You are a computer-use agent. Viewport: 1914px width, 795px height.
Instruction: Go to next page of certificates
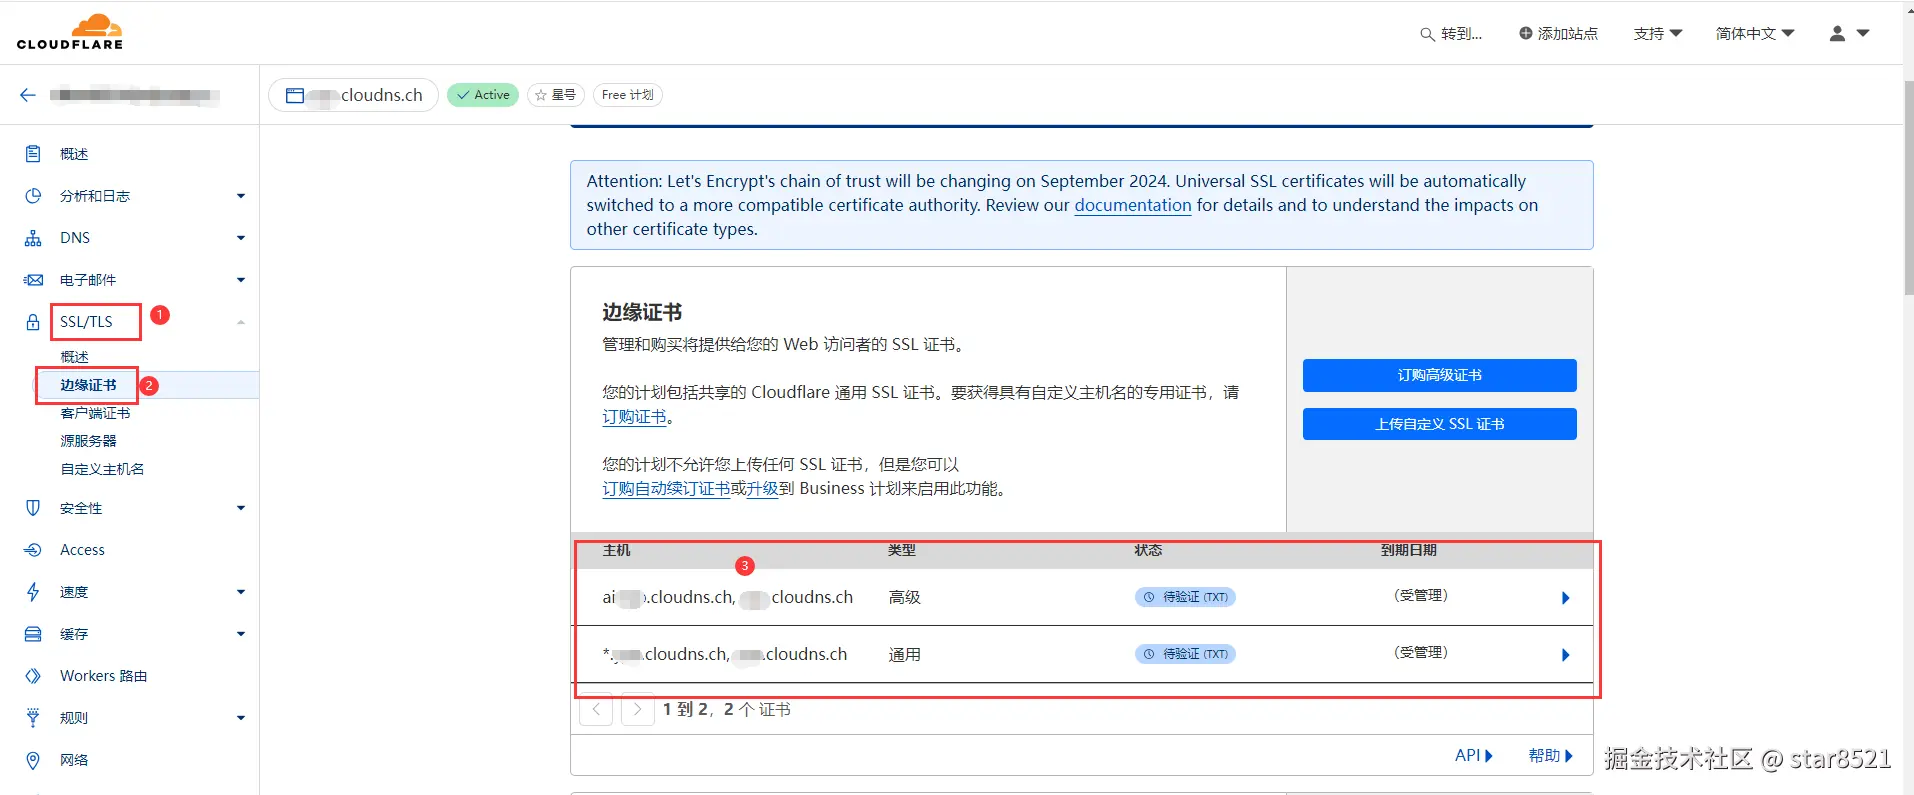[x=638, y=709]
